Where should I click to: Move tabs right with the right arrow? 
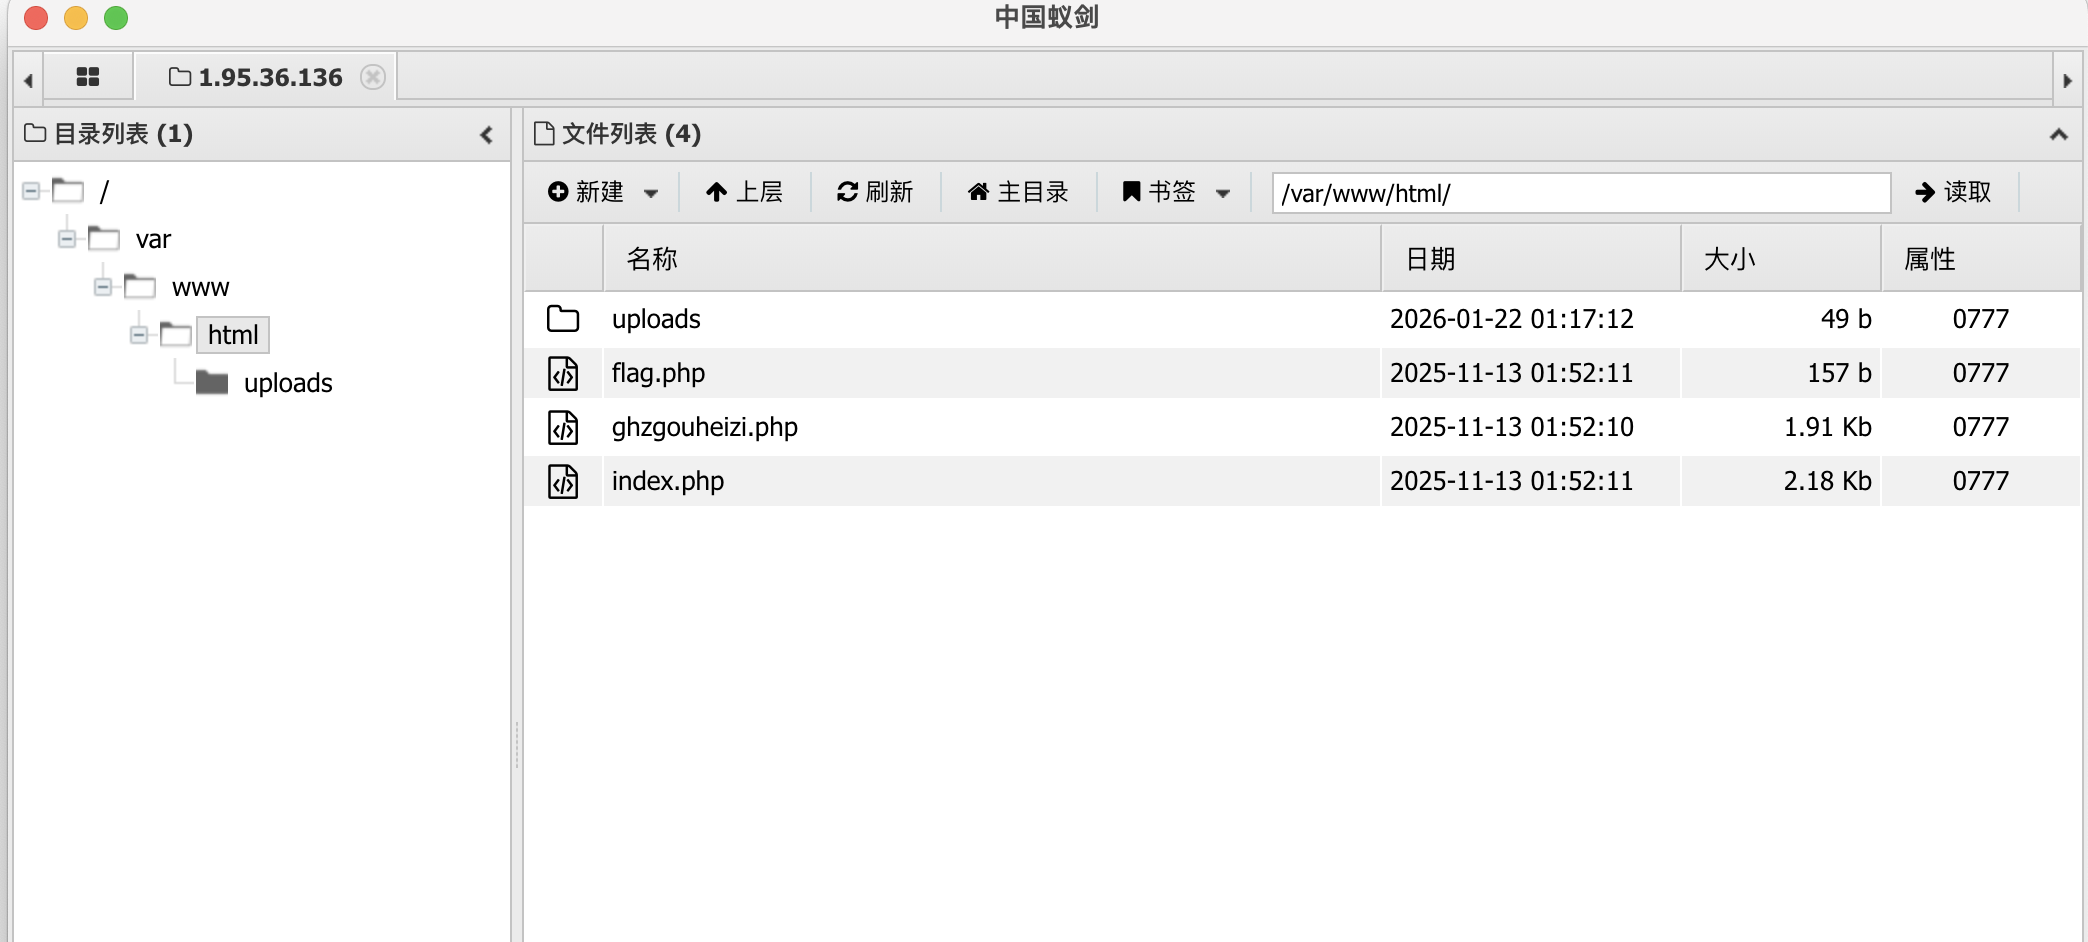(2067, 80)
